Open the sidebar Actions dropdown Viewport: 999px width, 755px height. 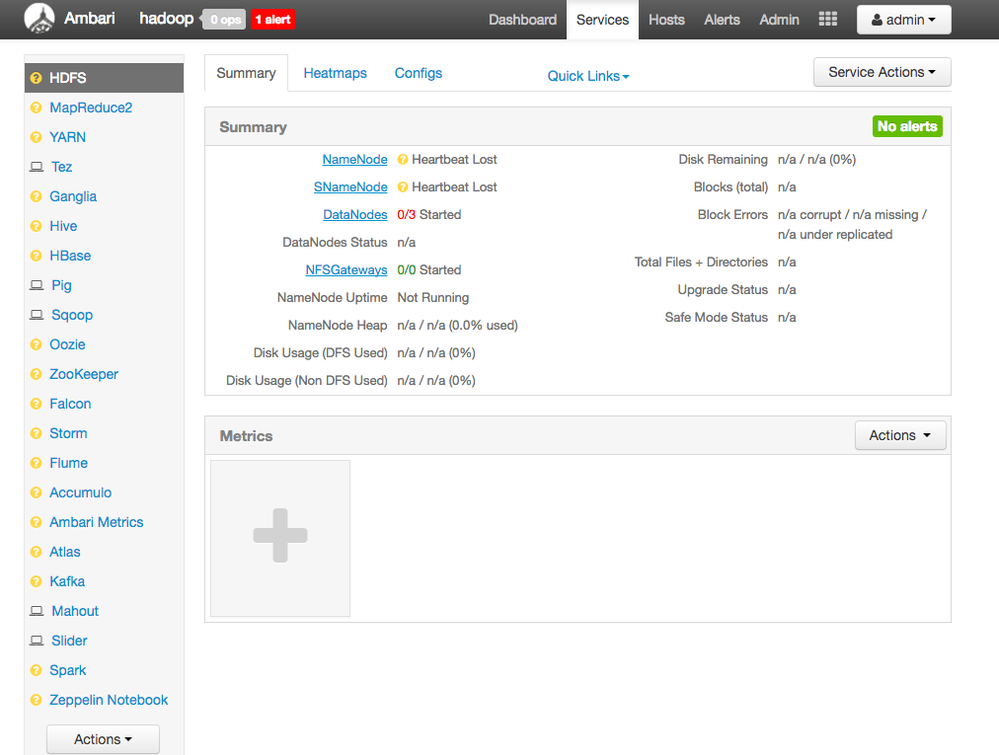click(x=103, y=739)
